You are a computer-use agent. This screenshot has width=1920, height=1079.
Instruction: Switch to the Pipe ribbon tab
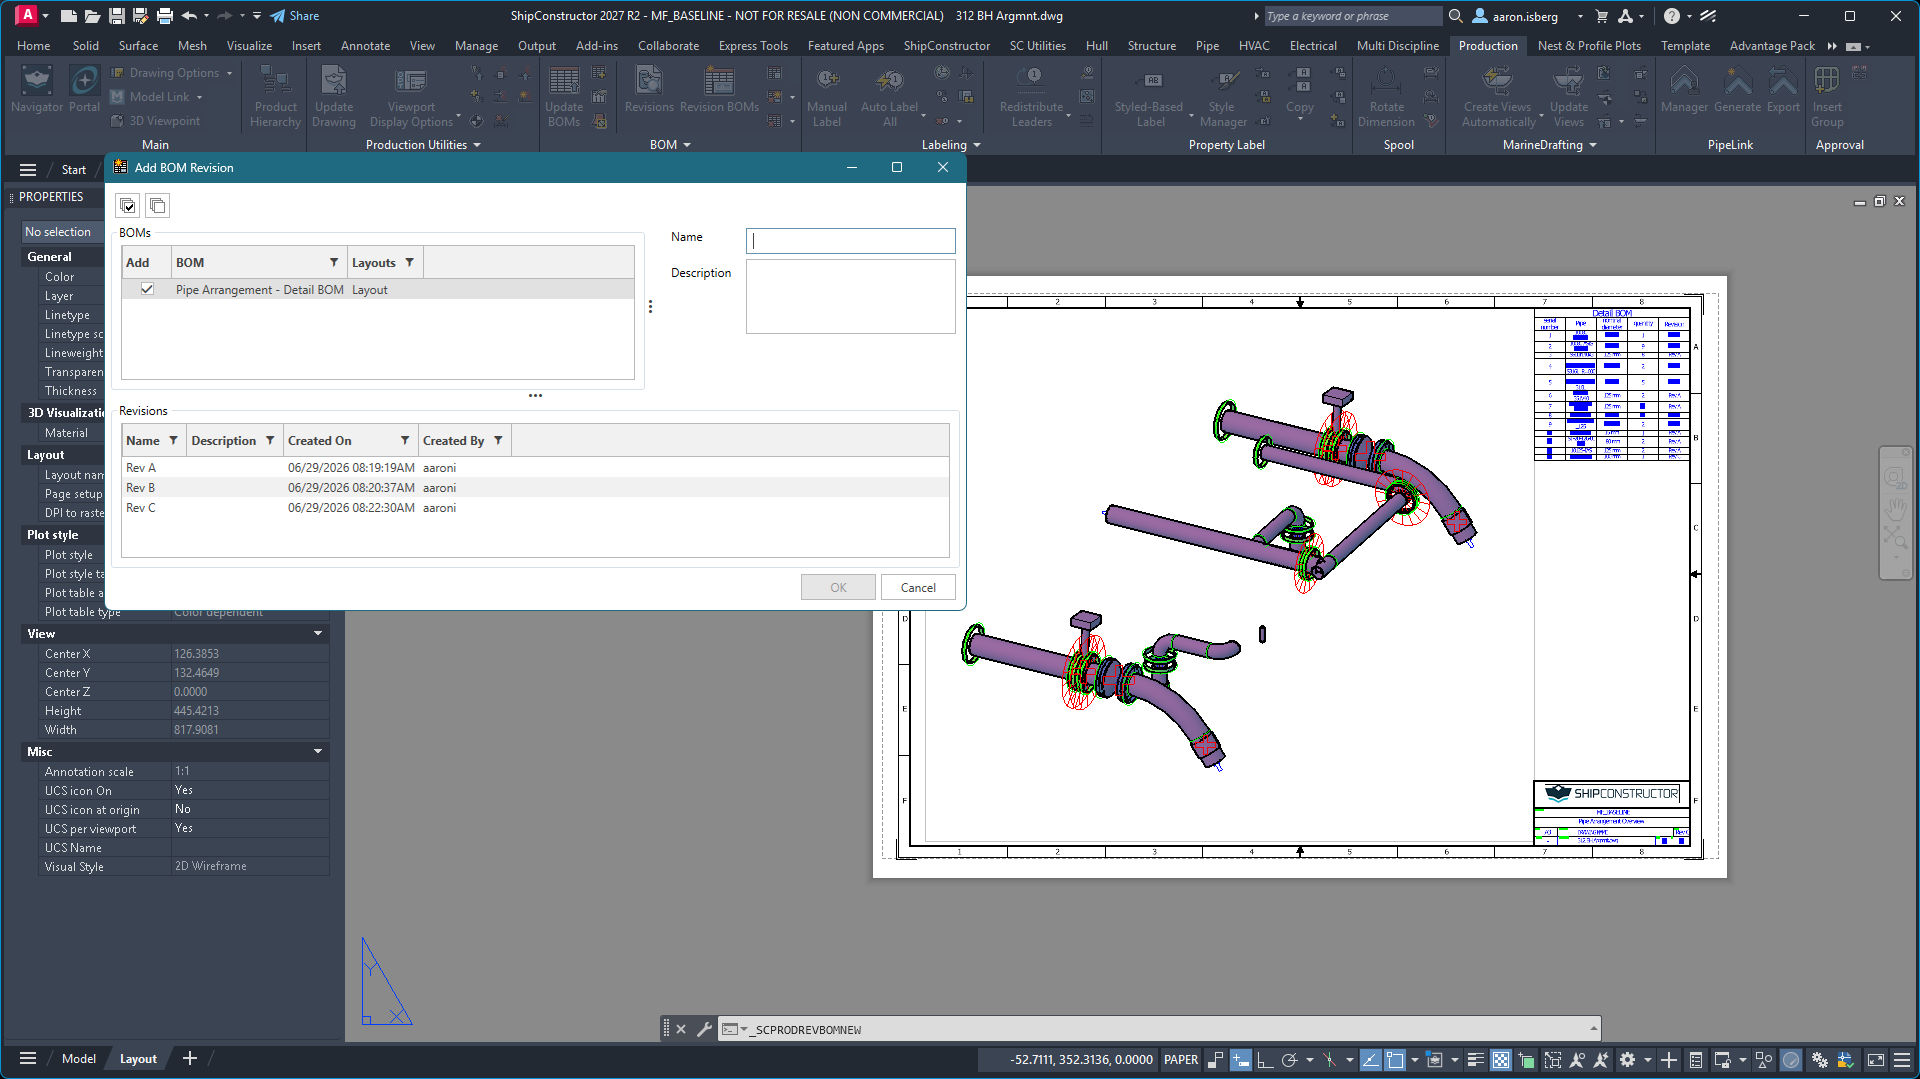1207,46
